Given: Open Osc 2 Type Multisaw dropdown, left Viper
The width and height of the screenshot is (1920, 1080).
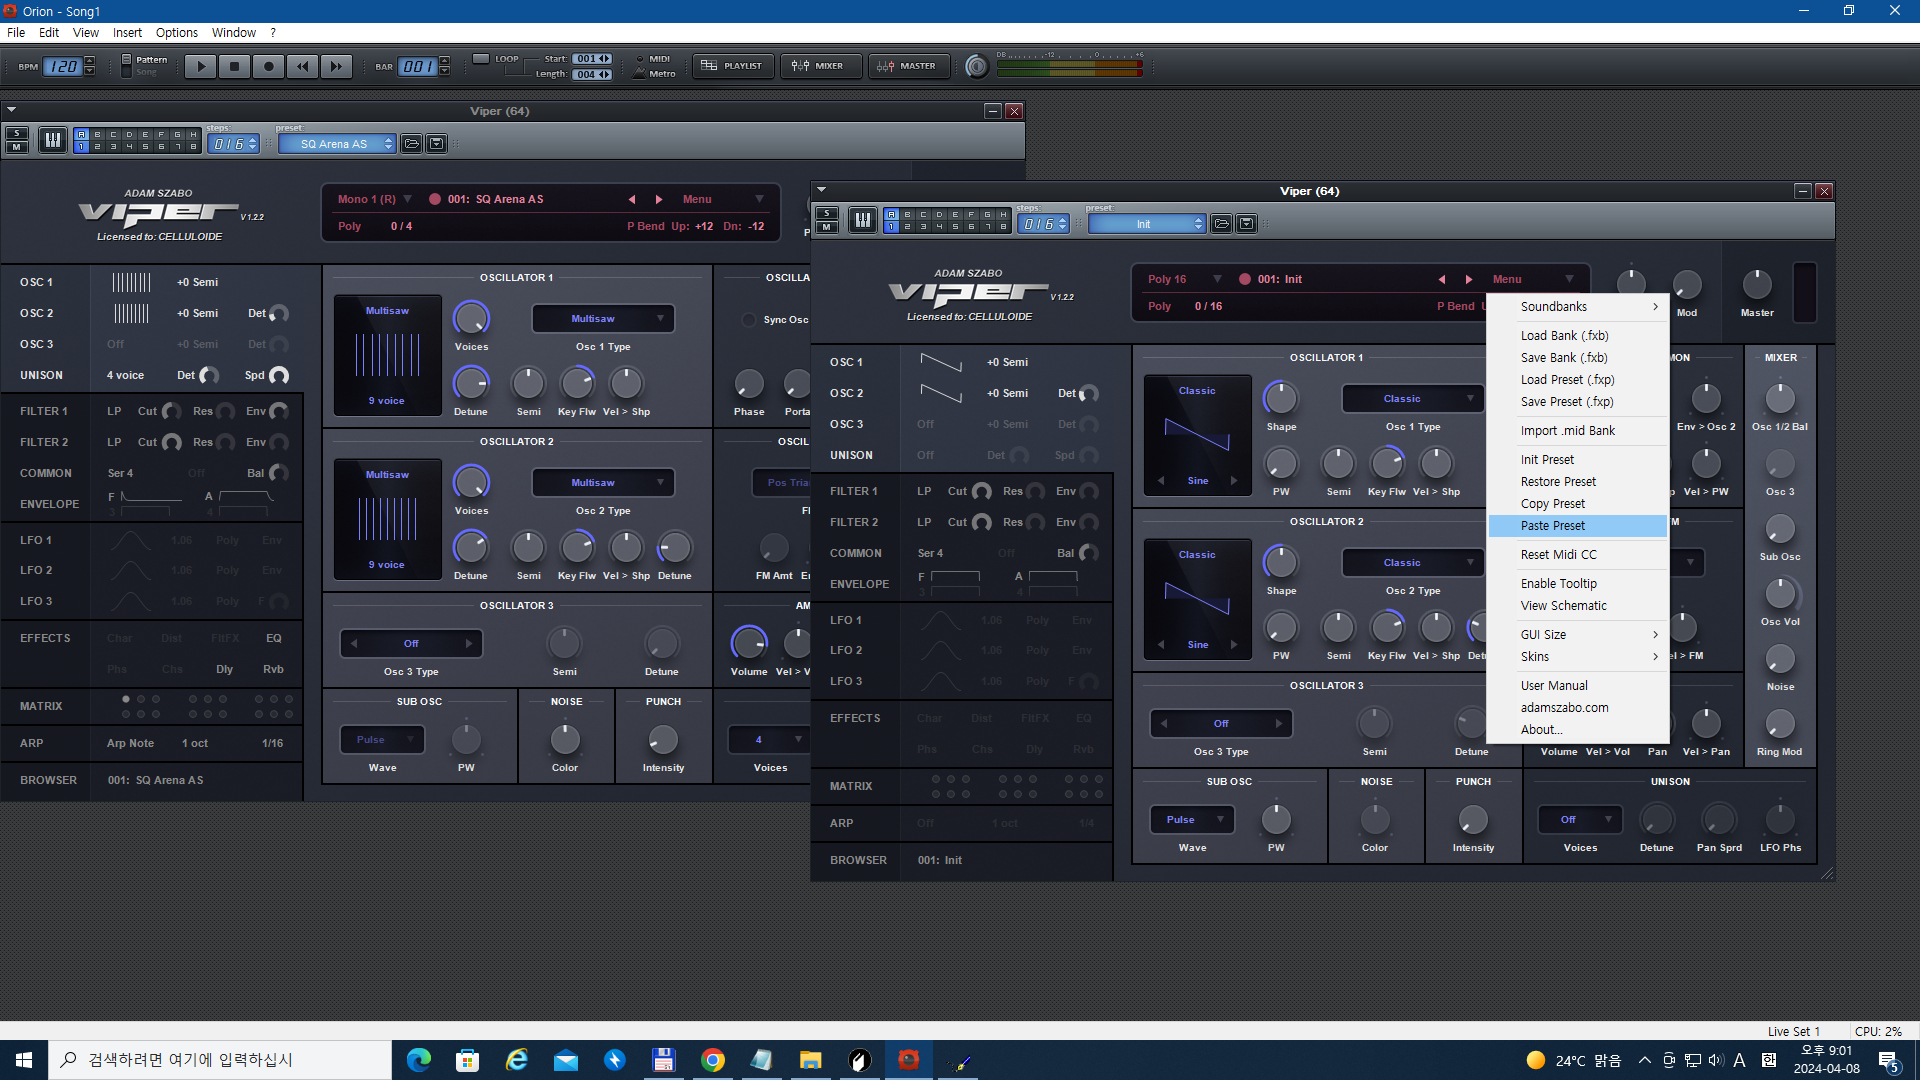Looking at the screenshot, I should tap(603, 483).
